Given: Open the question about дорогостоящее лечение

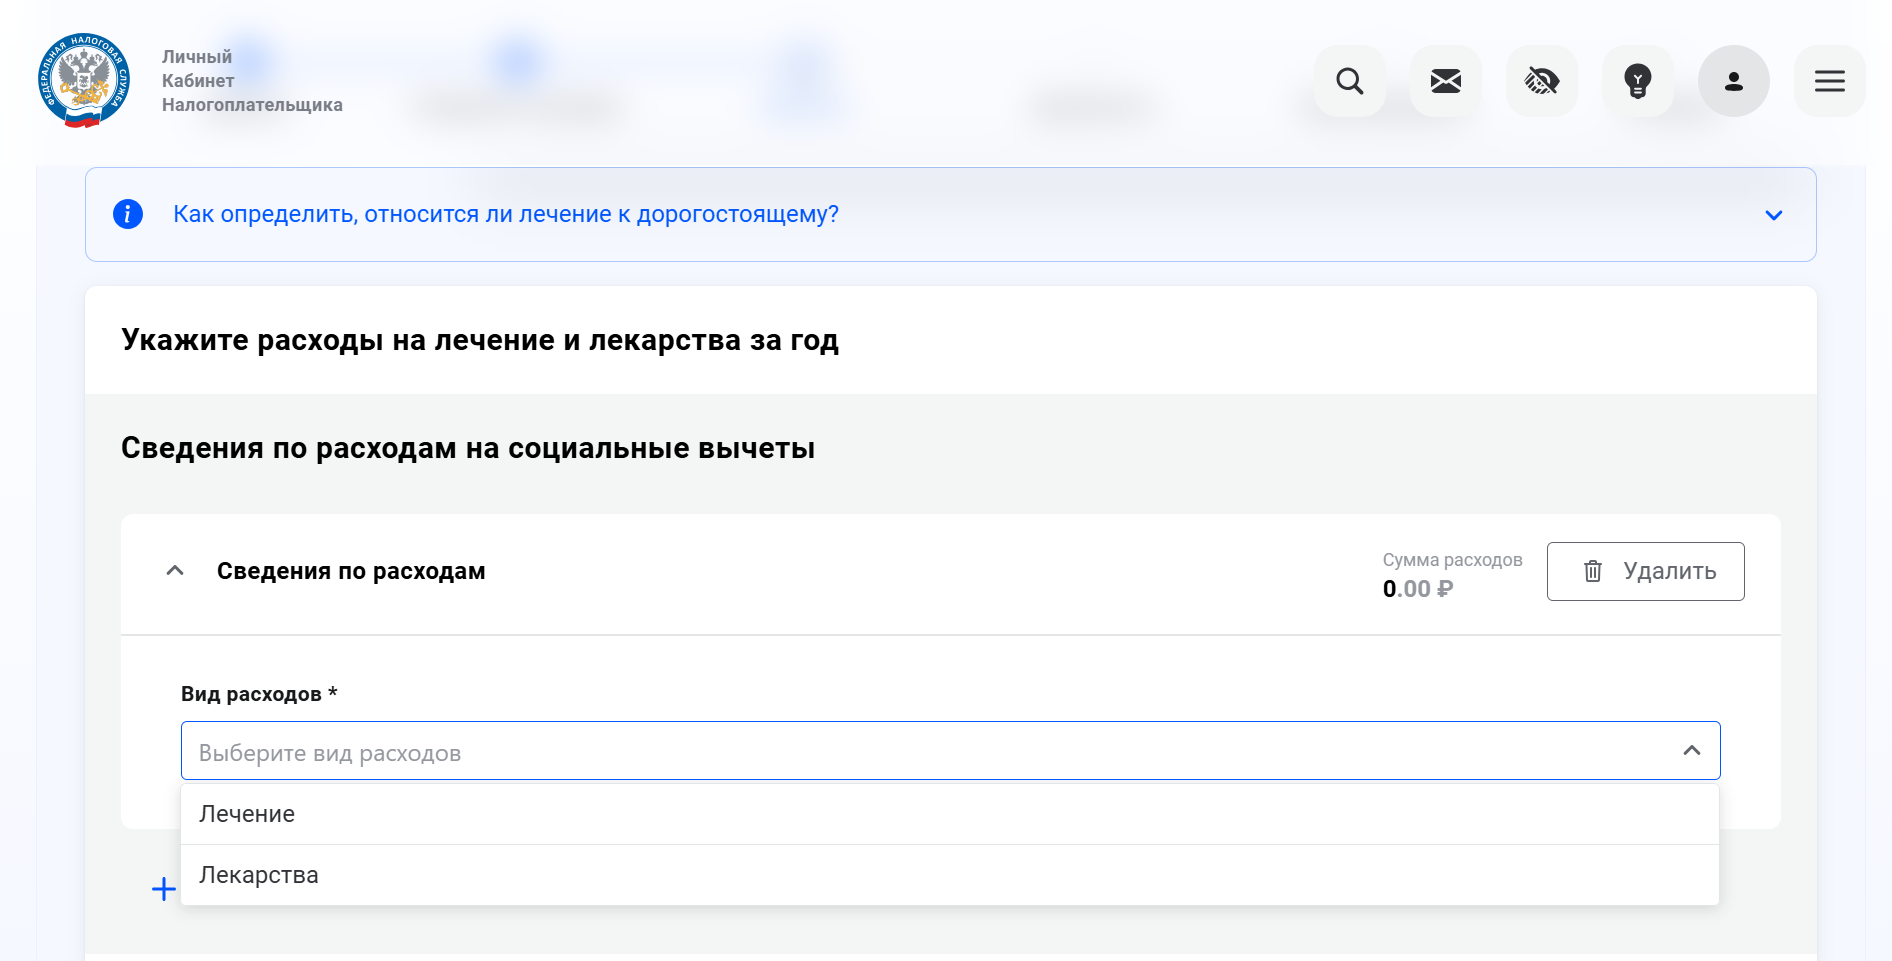Looking at the screenshot, I should point(506,214).
